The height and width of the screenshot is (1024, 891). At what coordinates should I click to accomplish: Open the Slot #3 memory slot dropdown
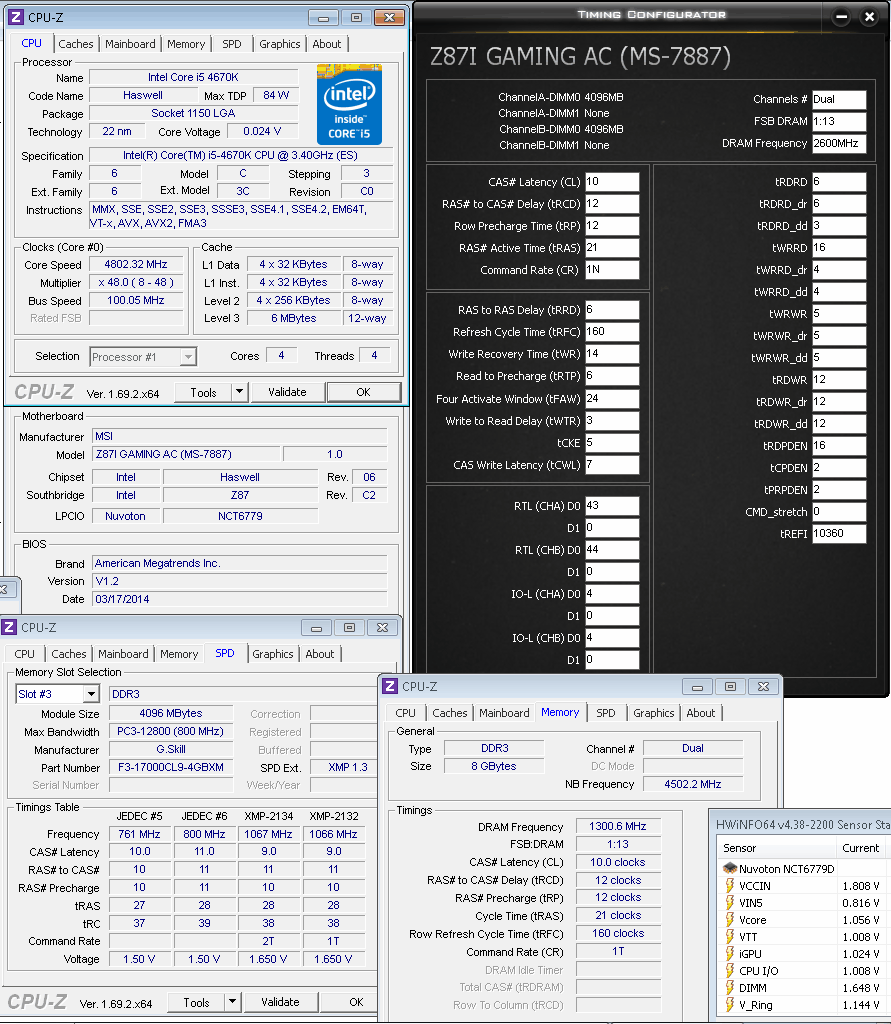[91, 694]
